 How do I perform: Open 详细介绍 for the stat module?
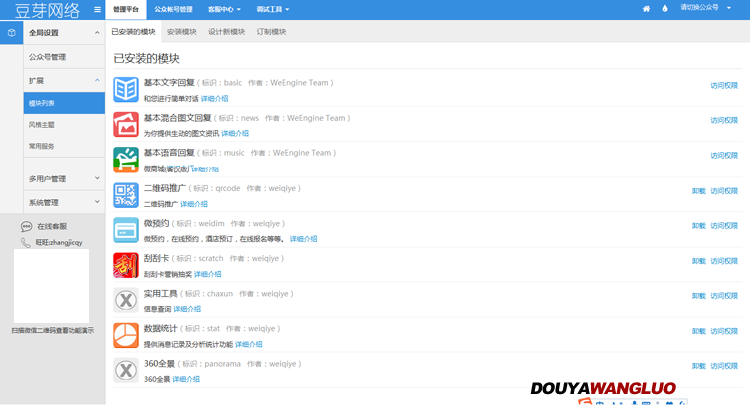[249, 344]
